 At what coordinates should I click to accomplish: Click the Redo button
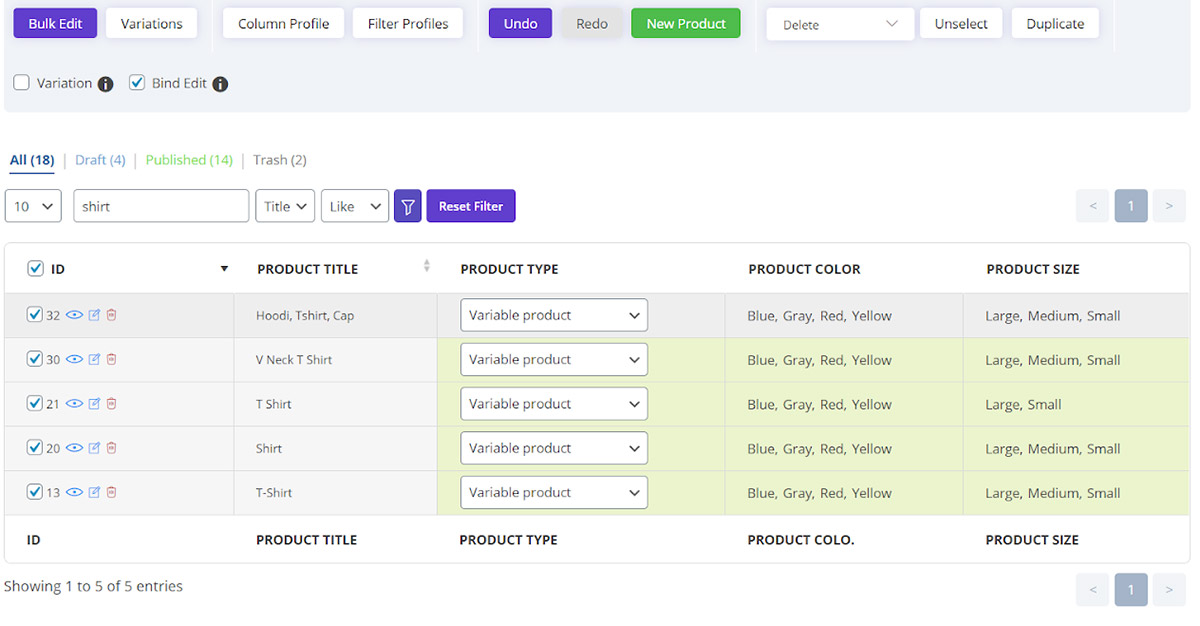(x=592, y=24)
